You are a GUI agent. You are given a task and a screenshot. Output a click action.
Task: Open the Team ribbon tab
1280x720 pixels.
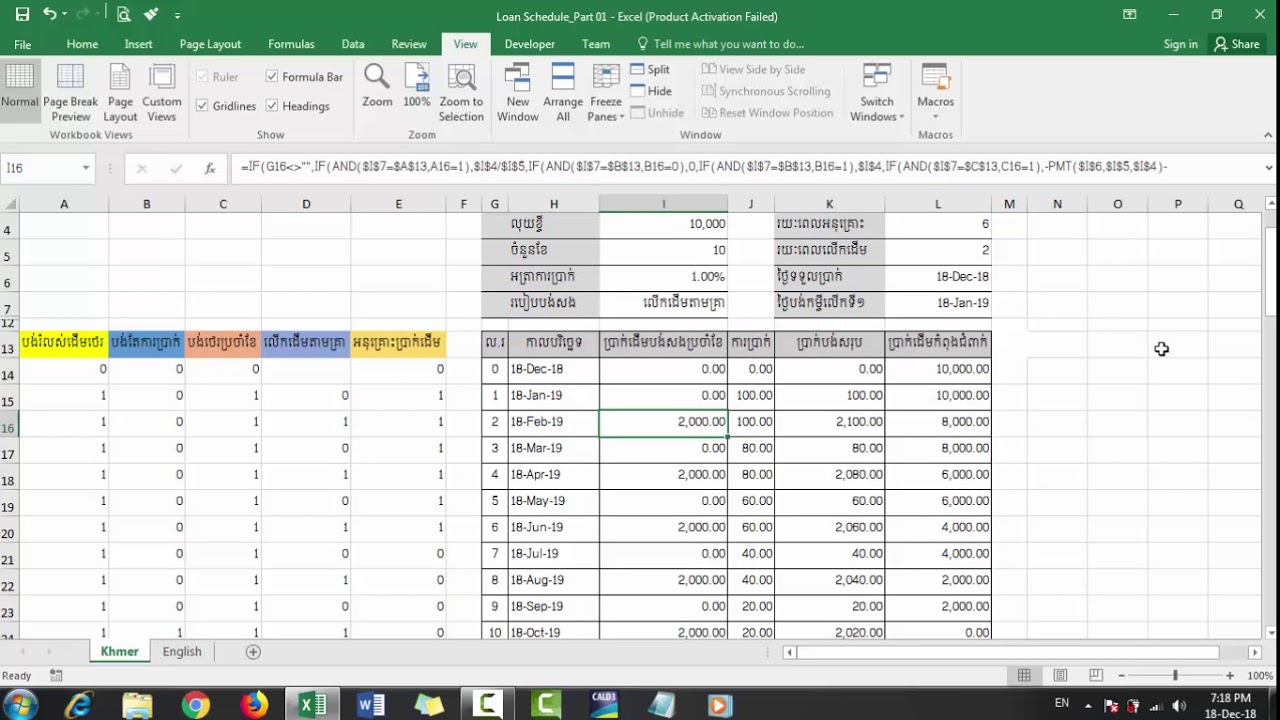(x=596, y=44)
